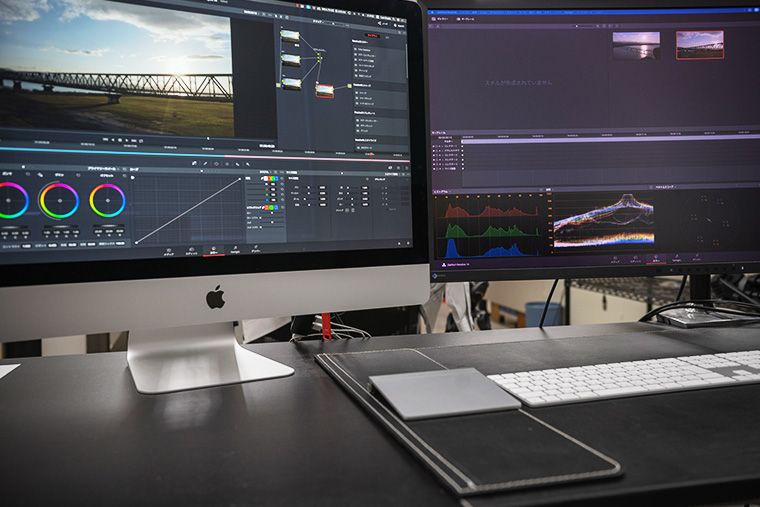Open the Fairlight page icon on left monitor
Image resolution: width=760 pixels, height=507 pixels.
[235, 249]
